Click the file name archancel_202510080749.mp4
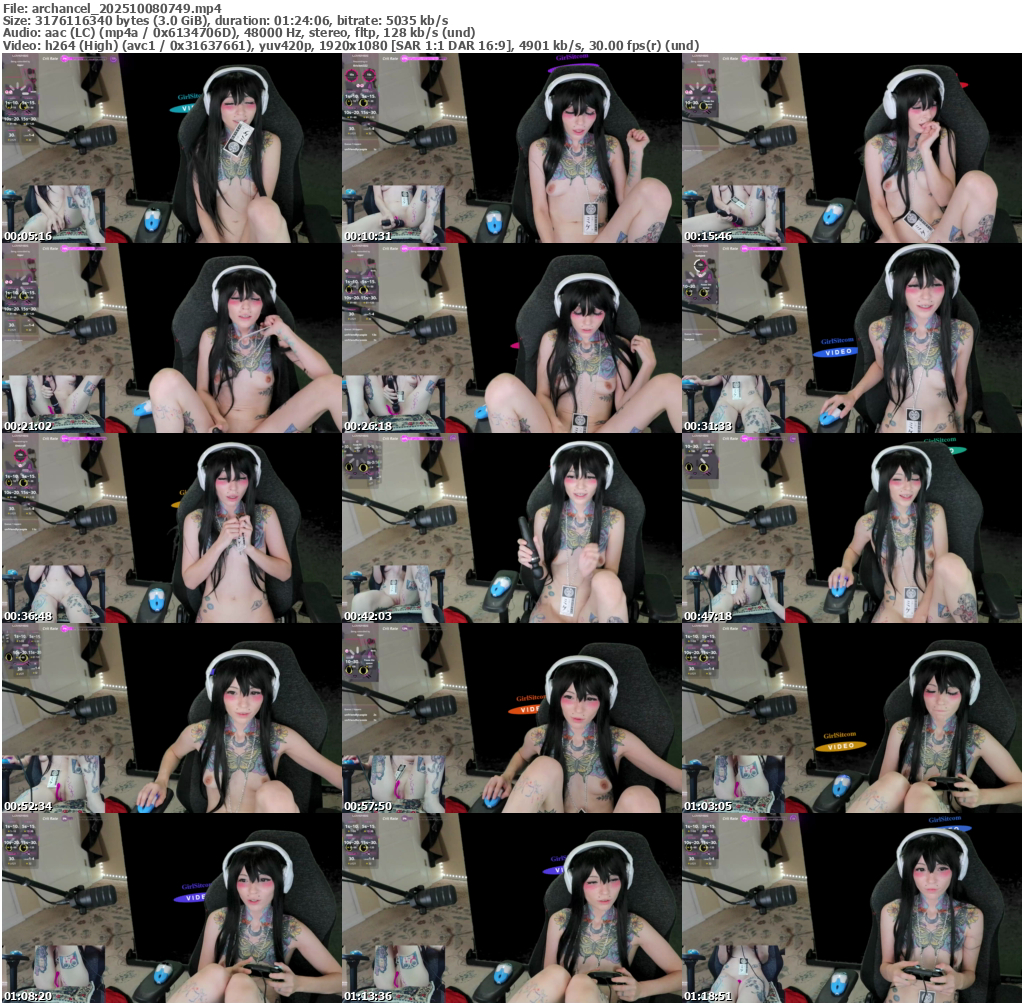Viewport: 1024px width, 1003px height. 127,8
